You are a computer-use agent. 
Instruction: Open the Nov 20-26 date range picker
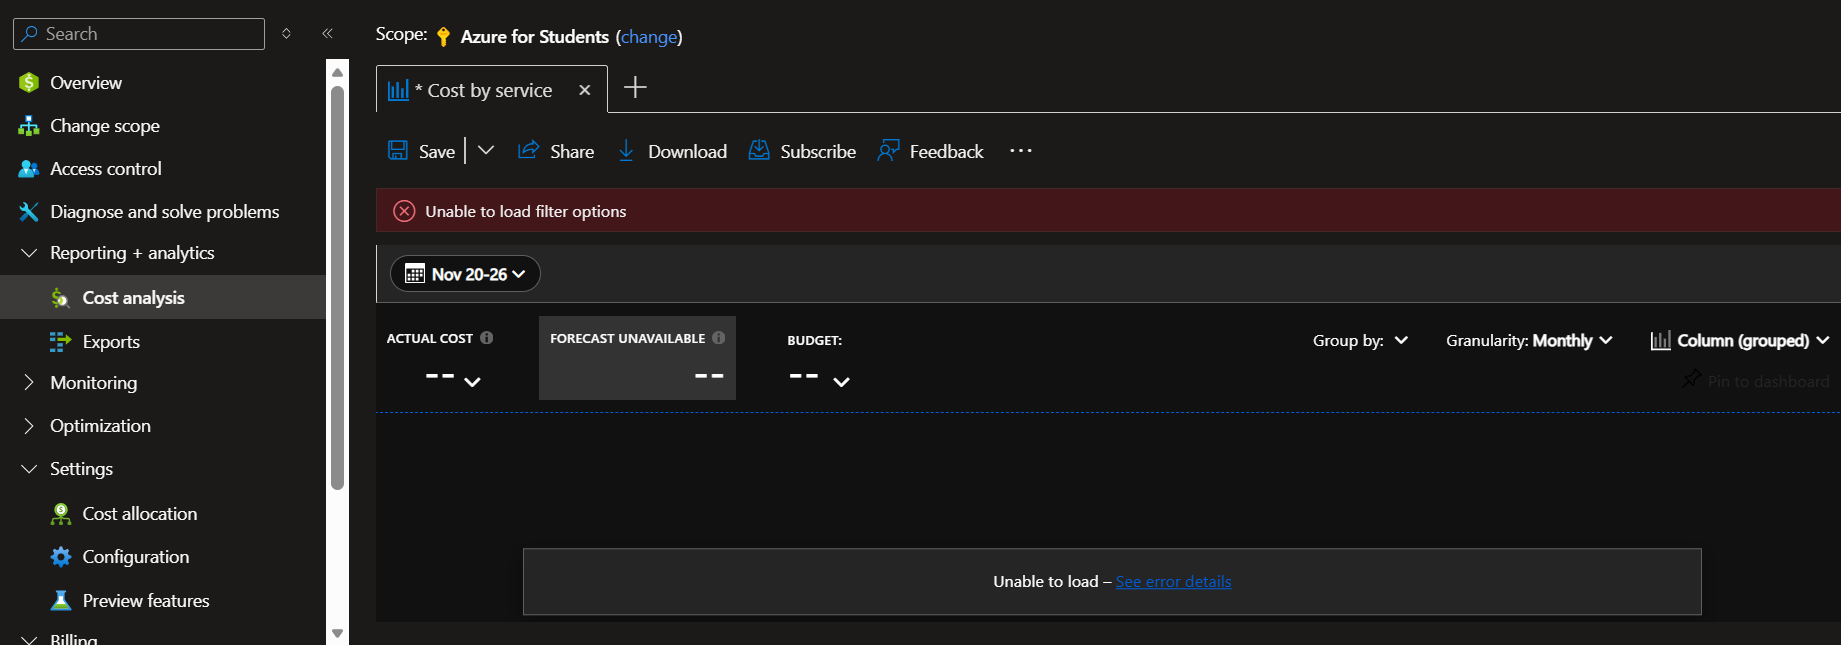click(x=465, y=274)
